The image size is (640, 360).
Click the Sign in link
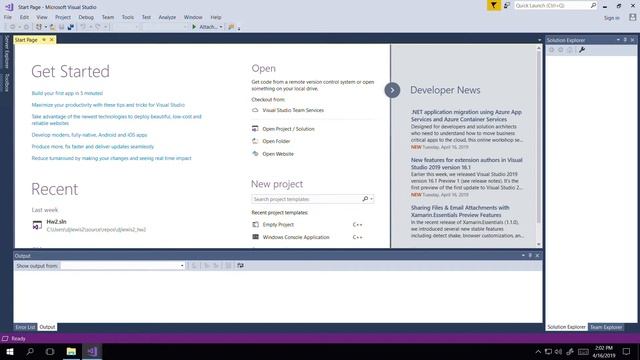(611, 18)
